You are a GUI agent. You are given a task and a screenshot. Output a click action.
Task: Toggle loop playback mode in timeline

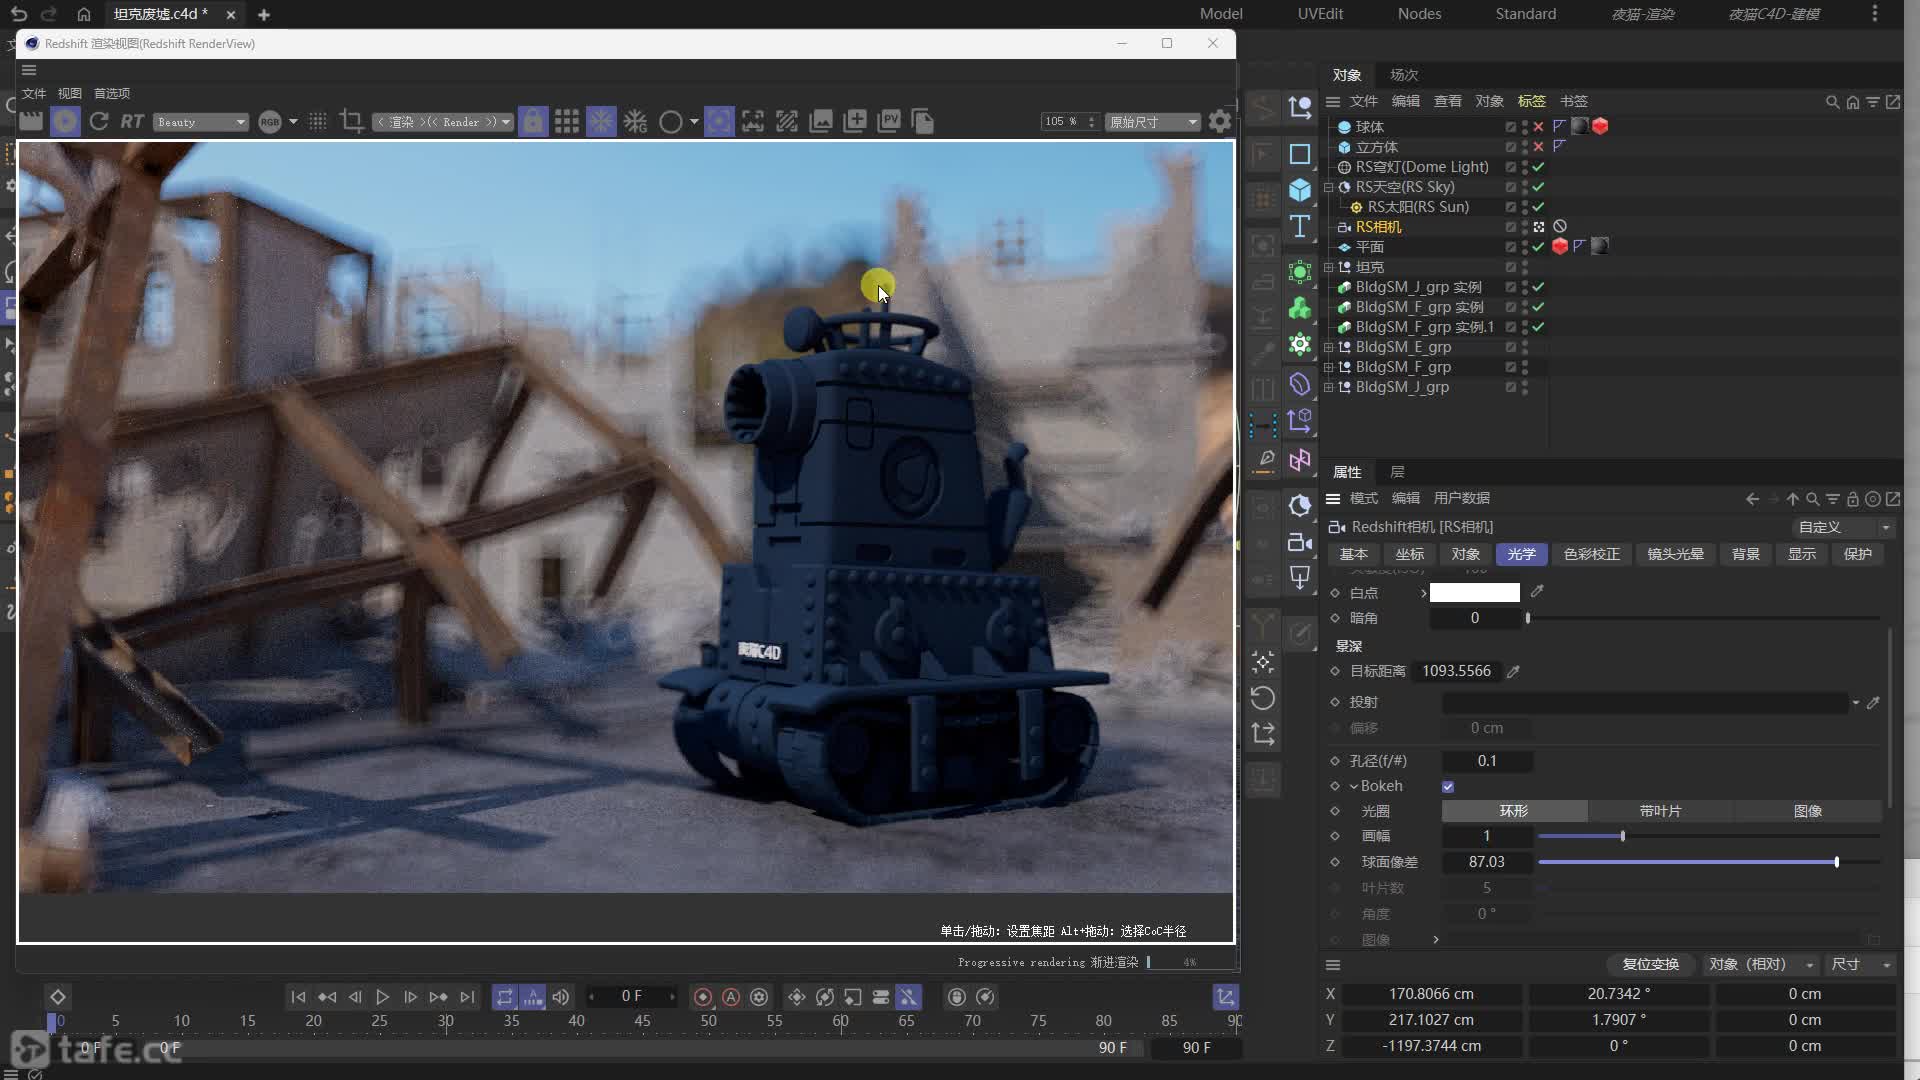(505, 997)
